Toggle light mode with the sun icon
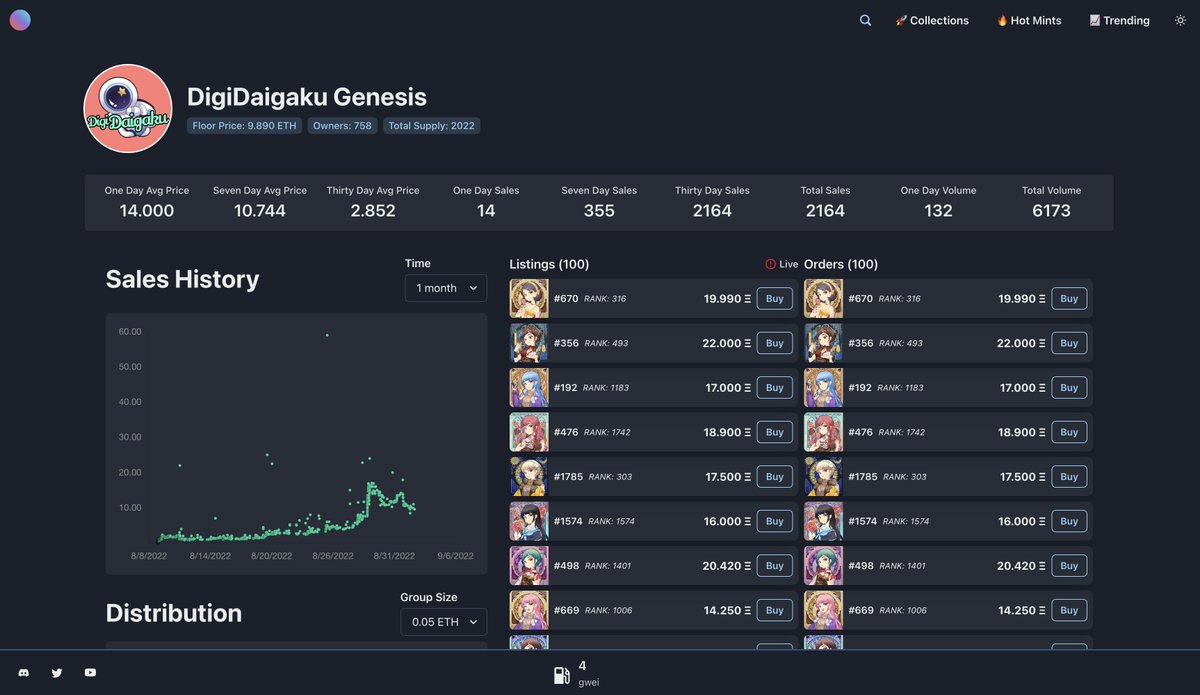This screenshot has width=1200, height=695. [1180, 19]
